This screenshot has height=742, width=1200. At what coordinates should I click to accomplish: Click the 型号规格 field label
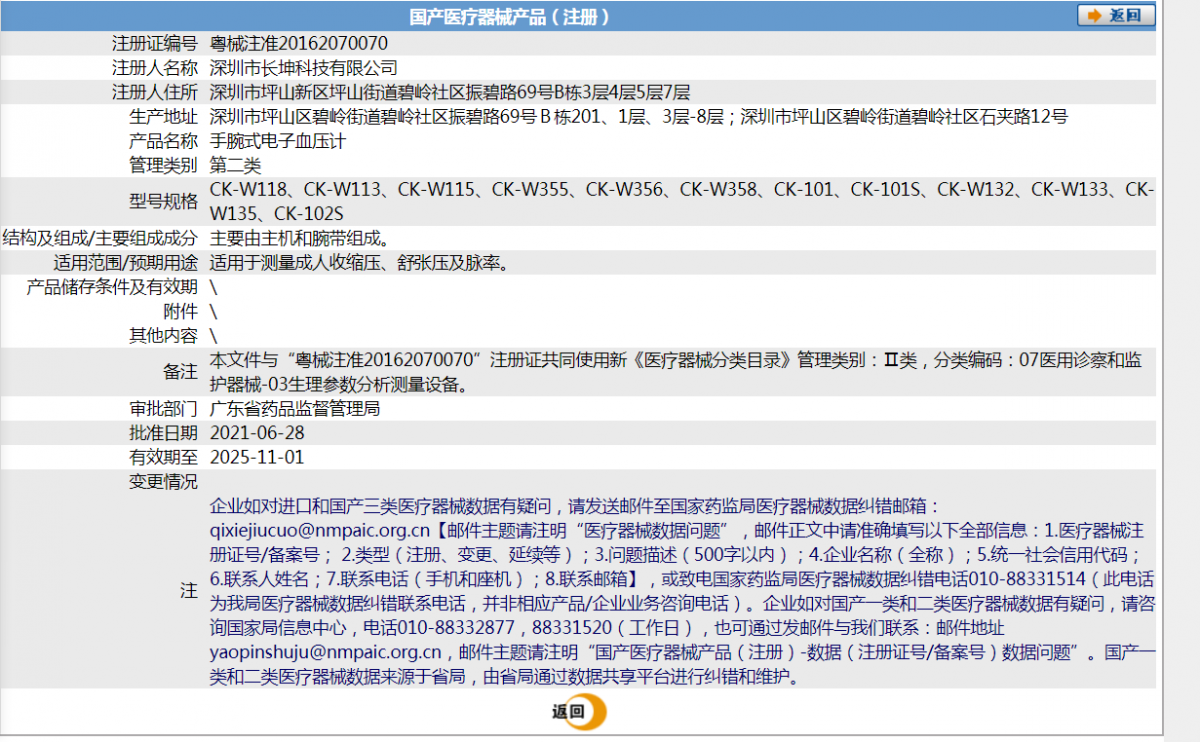pos(163,202)
